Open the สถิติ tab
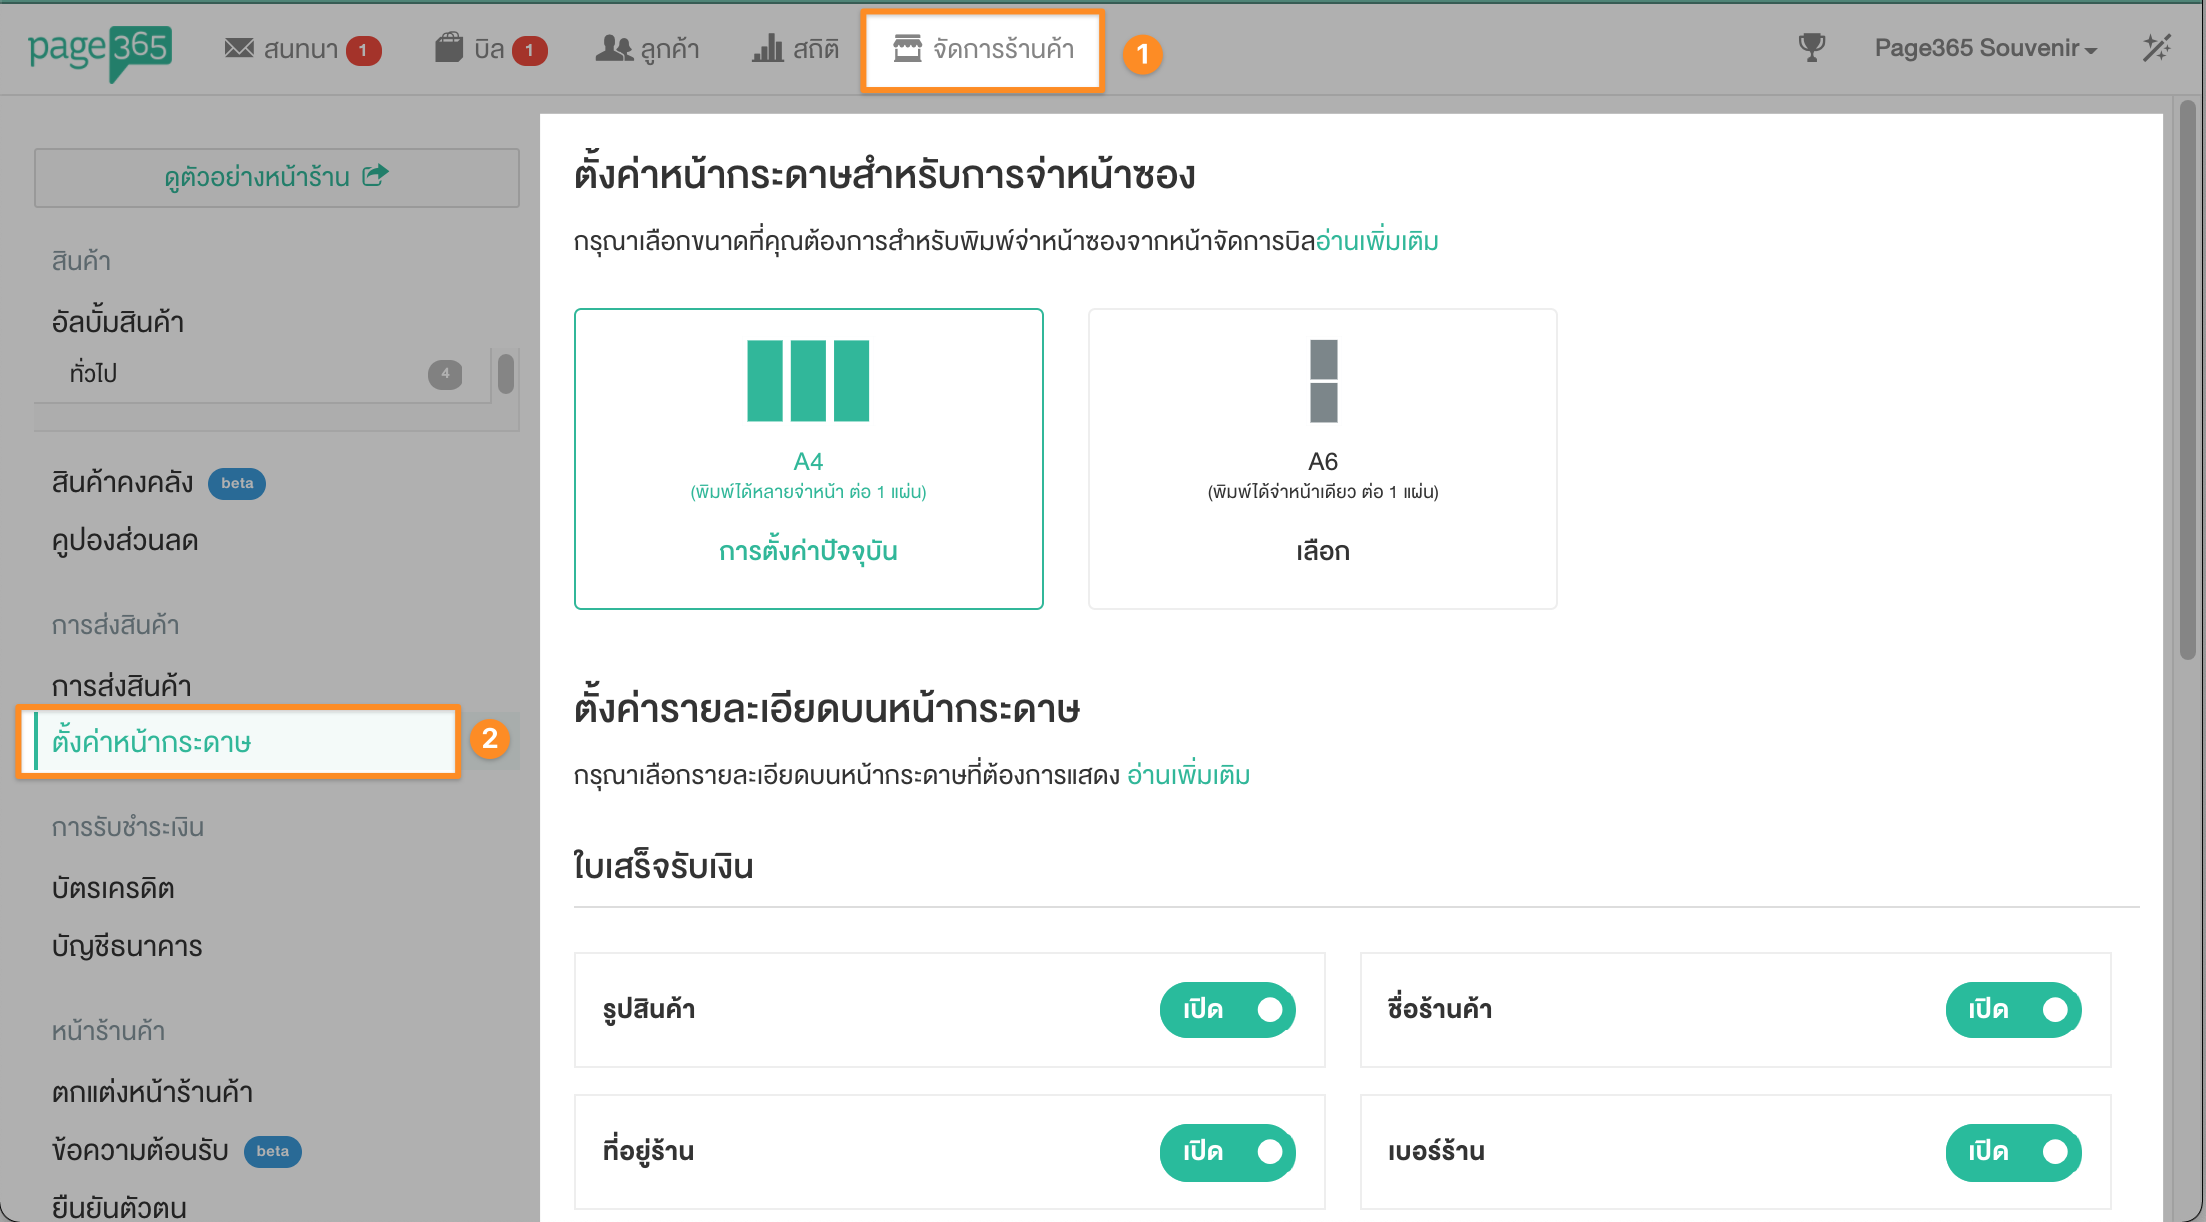This screenshot has width=2206, height=1222. (796, 49)
